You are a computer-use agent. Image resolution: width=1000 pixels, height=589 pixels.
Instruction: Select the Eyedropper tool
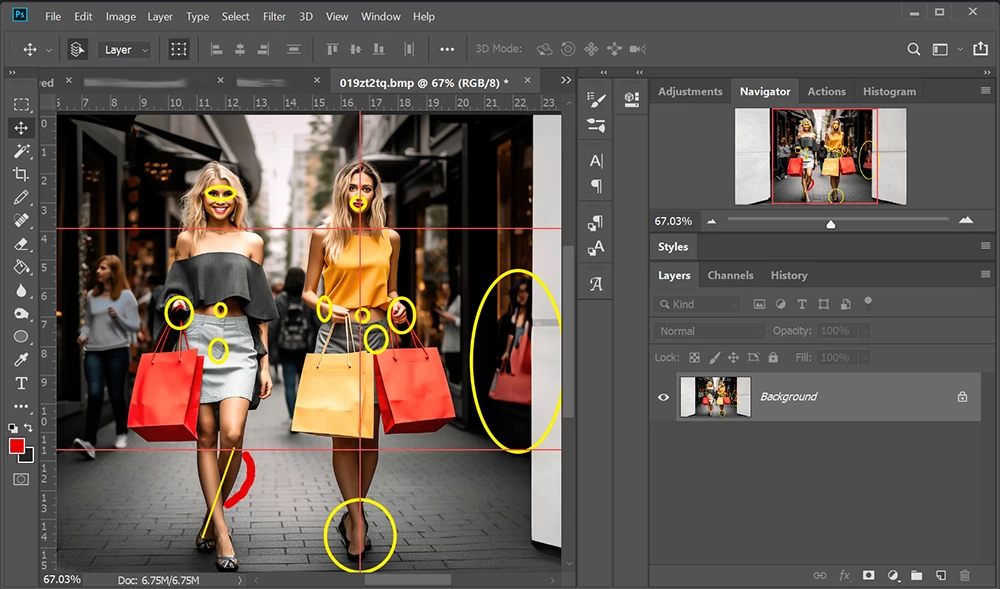[21, 360]
